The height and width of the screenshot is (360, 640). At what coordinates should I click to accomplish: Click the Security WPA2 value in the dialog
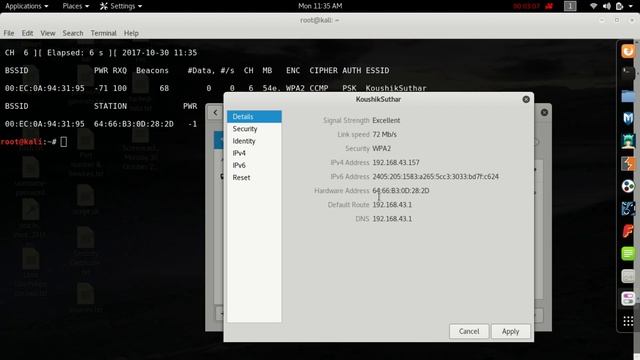click(381, 149)
